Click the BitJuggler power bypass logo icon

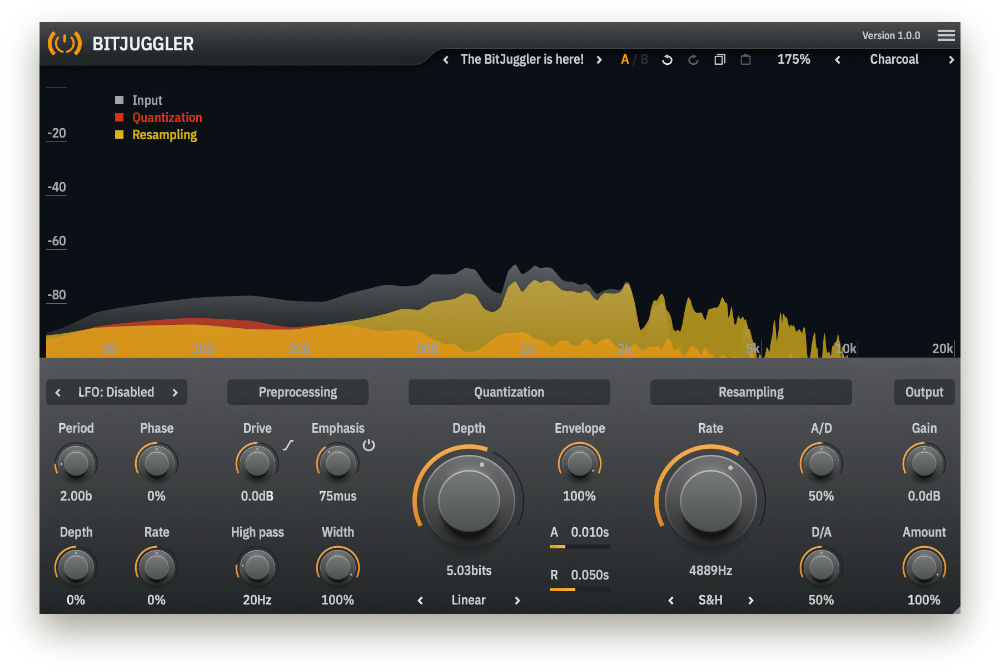tap(64, 43)
